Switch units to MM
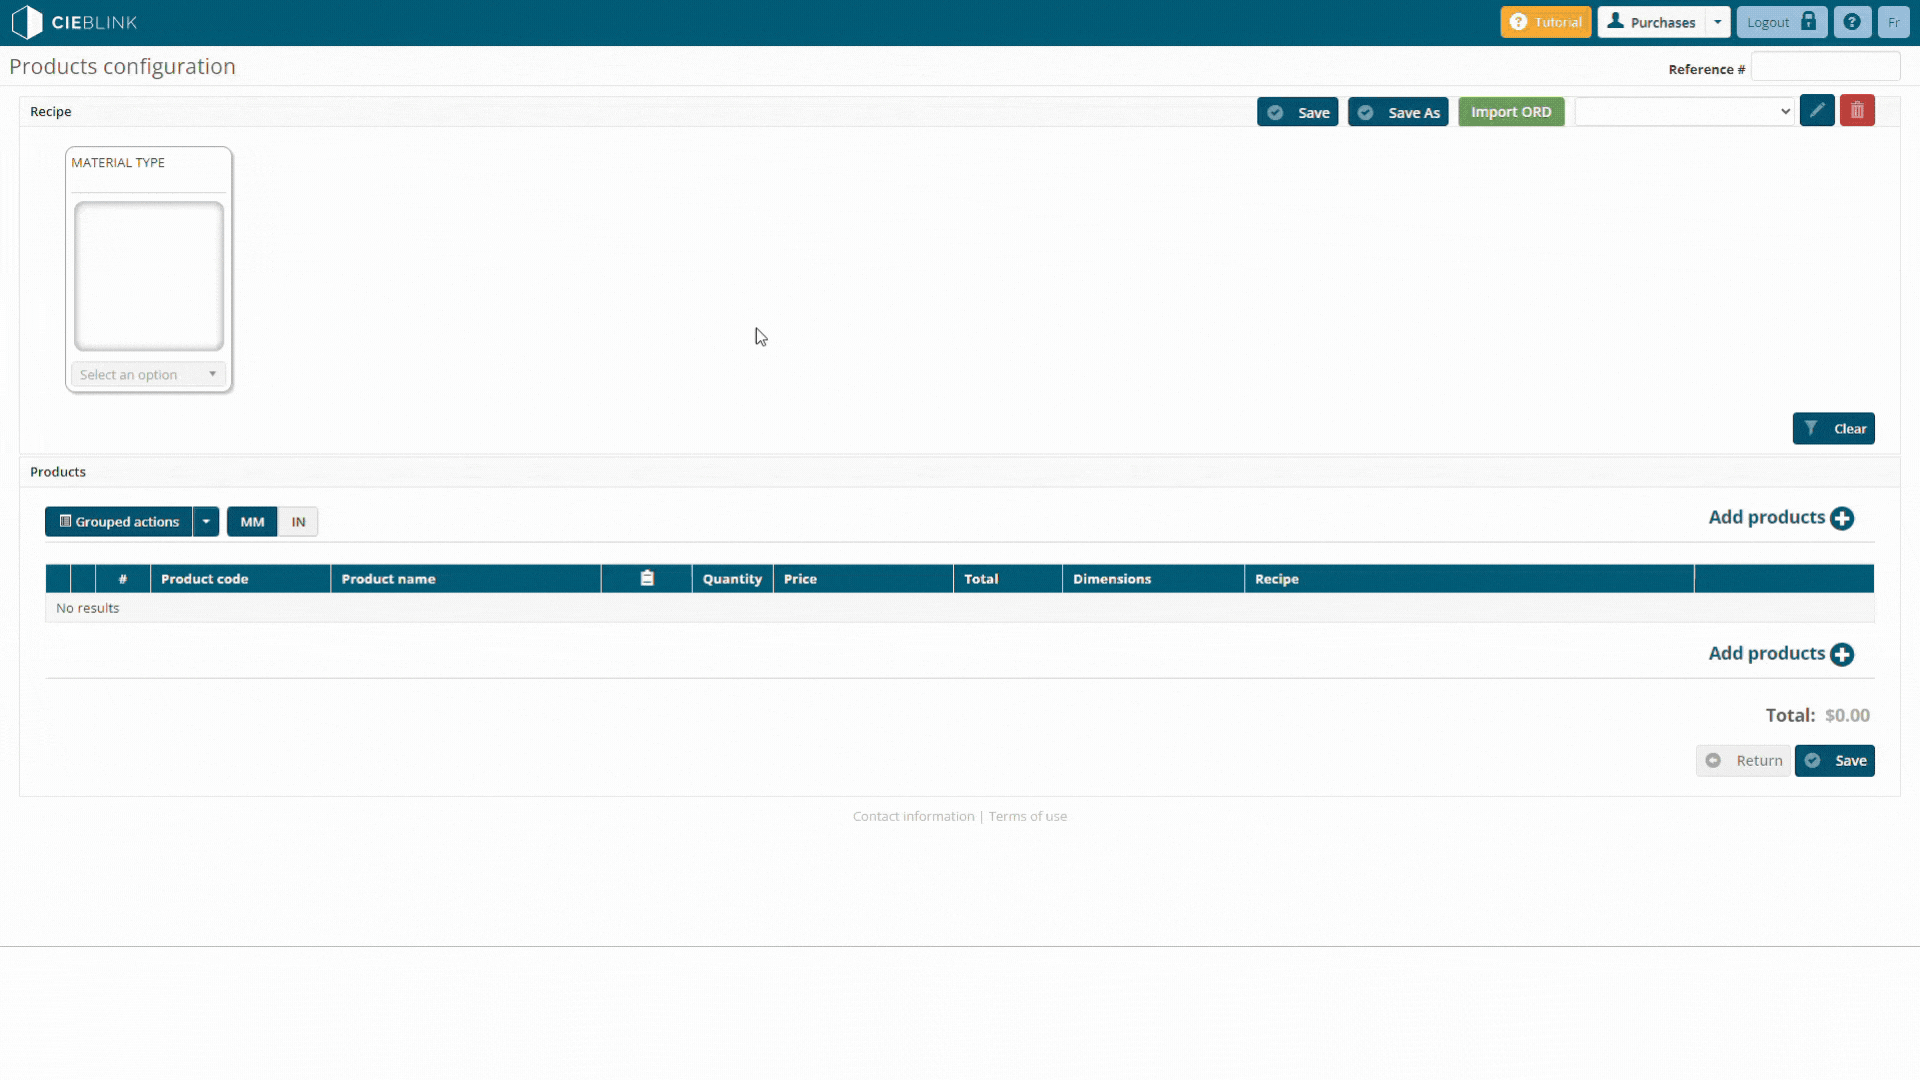1920x1080 pixels. pyautogui.click(x=252, y=522)
